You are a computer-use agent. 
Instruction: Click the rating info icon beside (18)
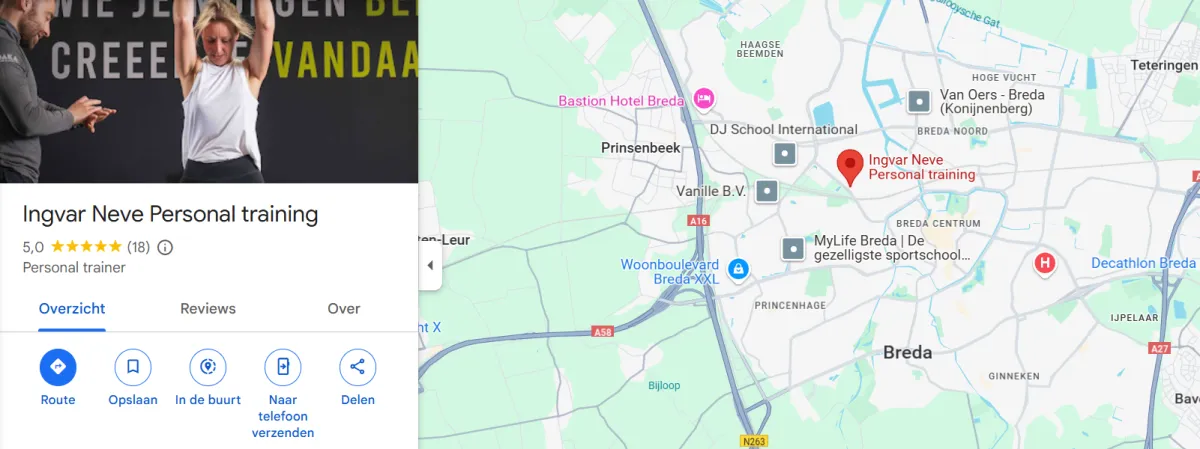pos(166,247)
